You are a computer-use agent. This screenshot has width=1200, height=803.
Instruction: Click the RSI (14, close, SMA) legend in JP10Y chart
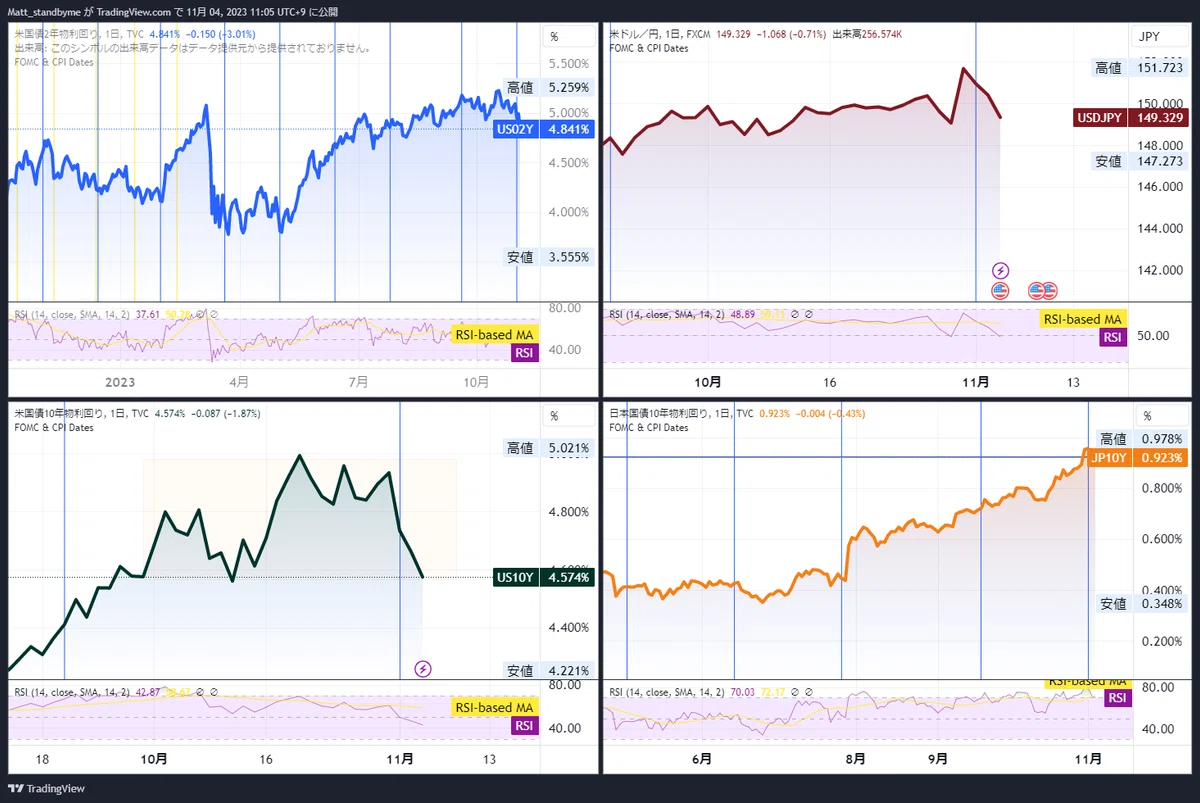point(666,691)
